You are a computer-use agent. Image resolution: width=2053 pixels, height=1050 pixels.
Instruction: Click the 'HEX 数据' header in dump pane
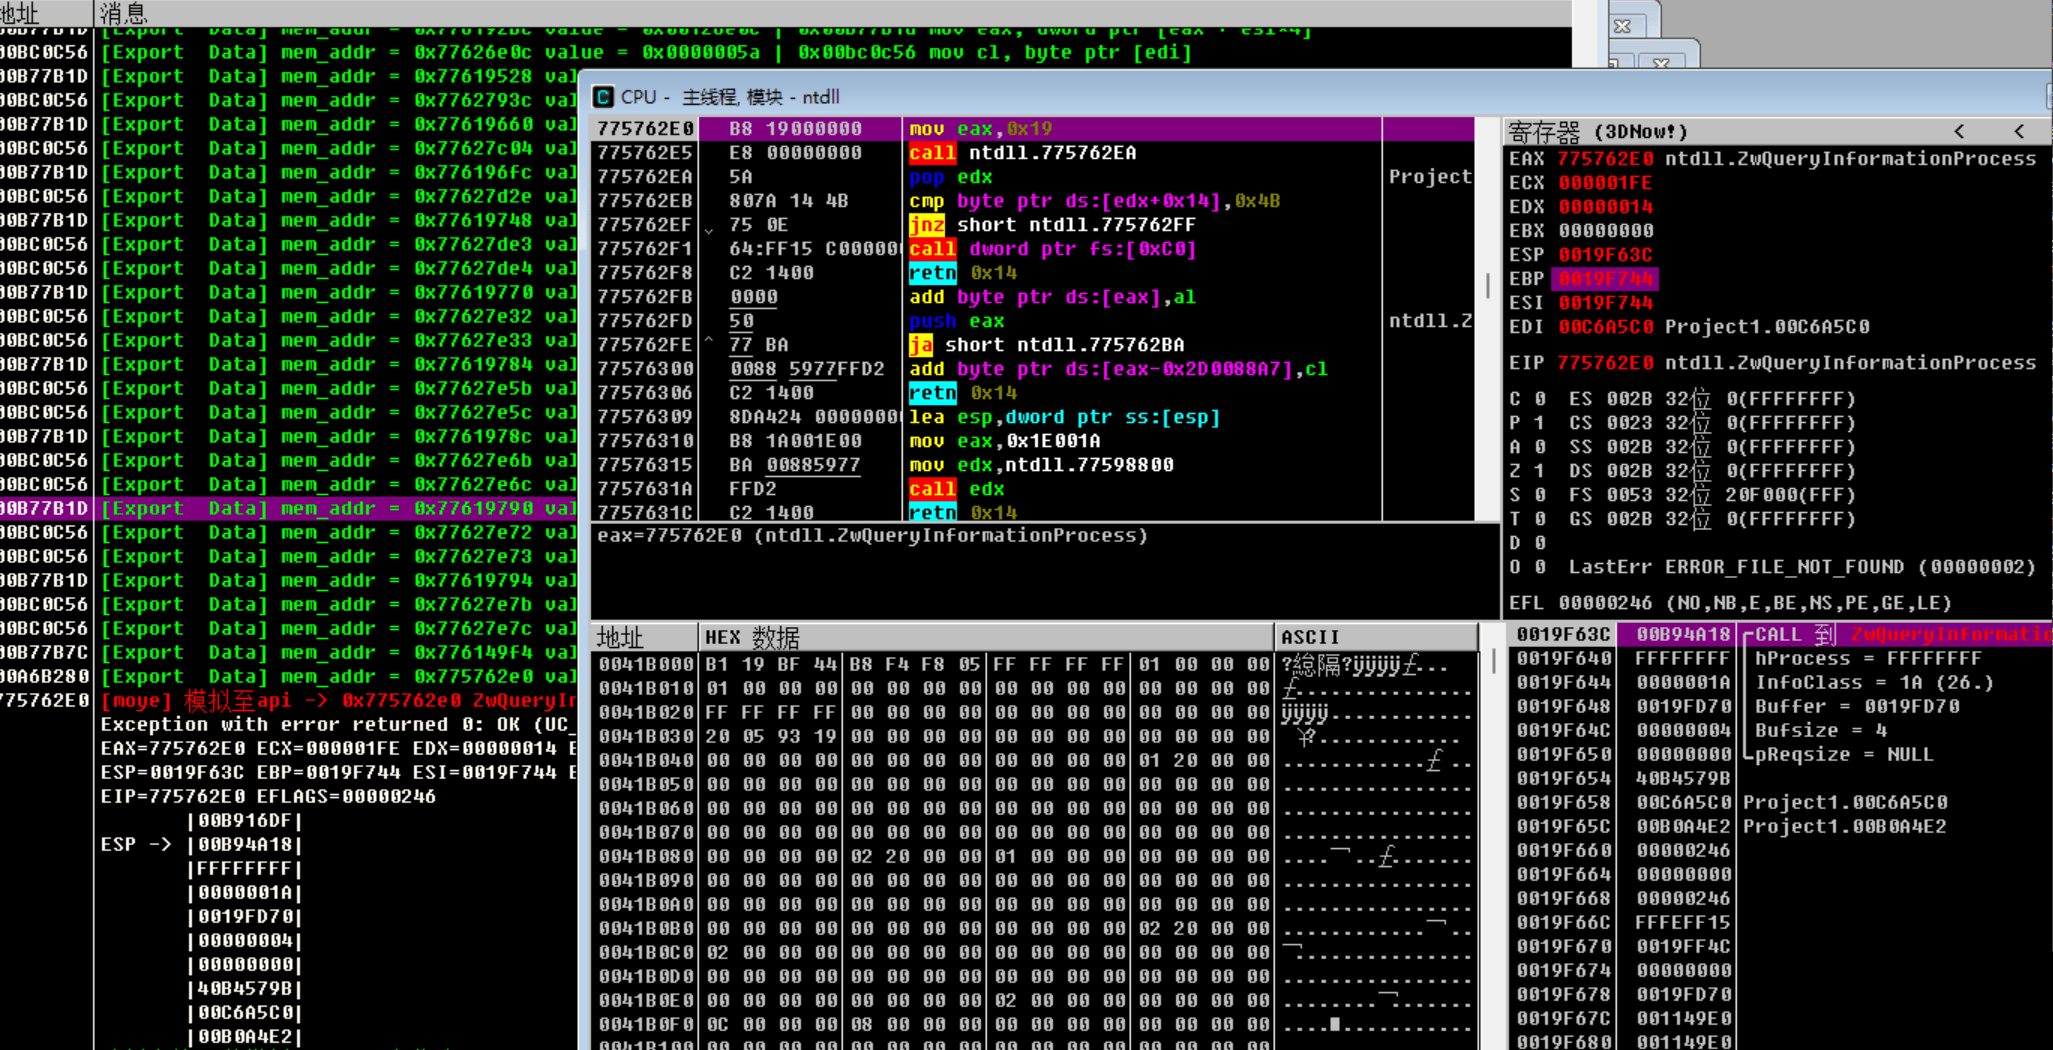[752, 637]
